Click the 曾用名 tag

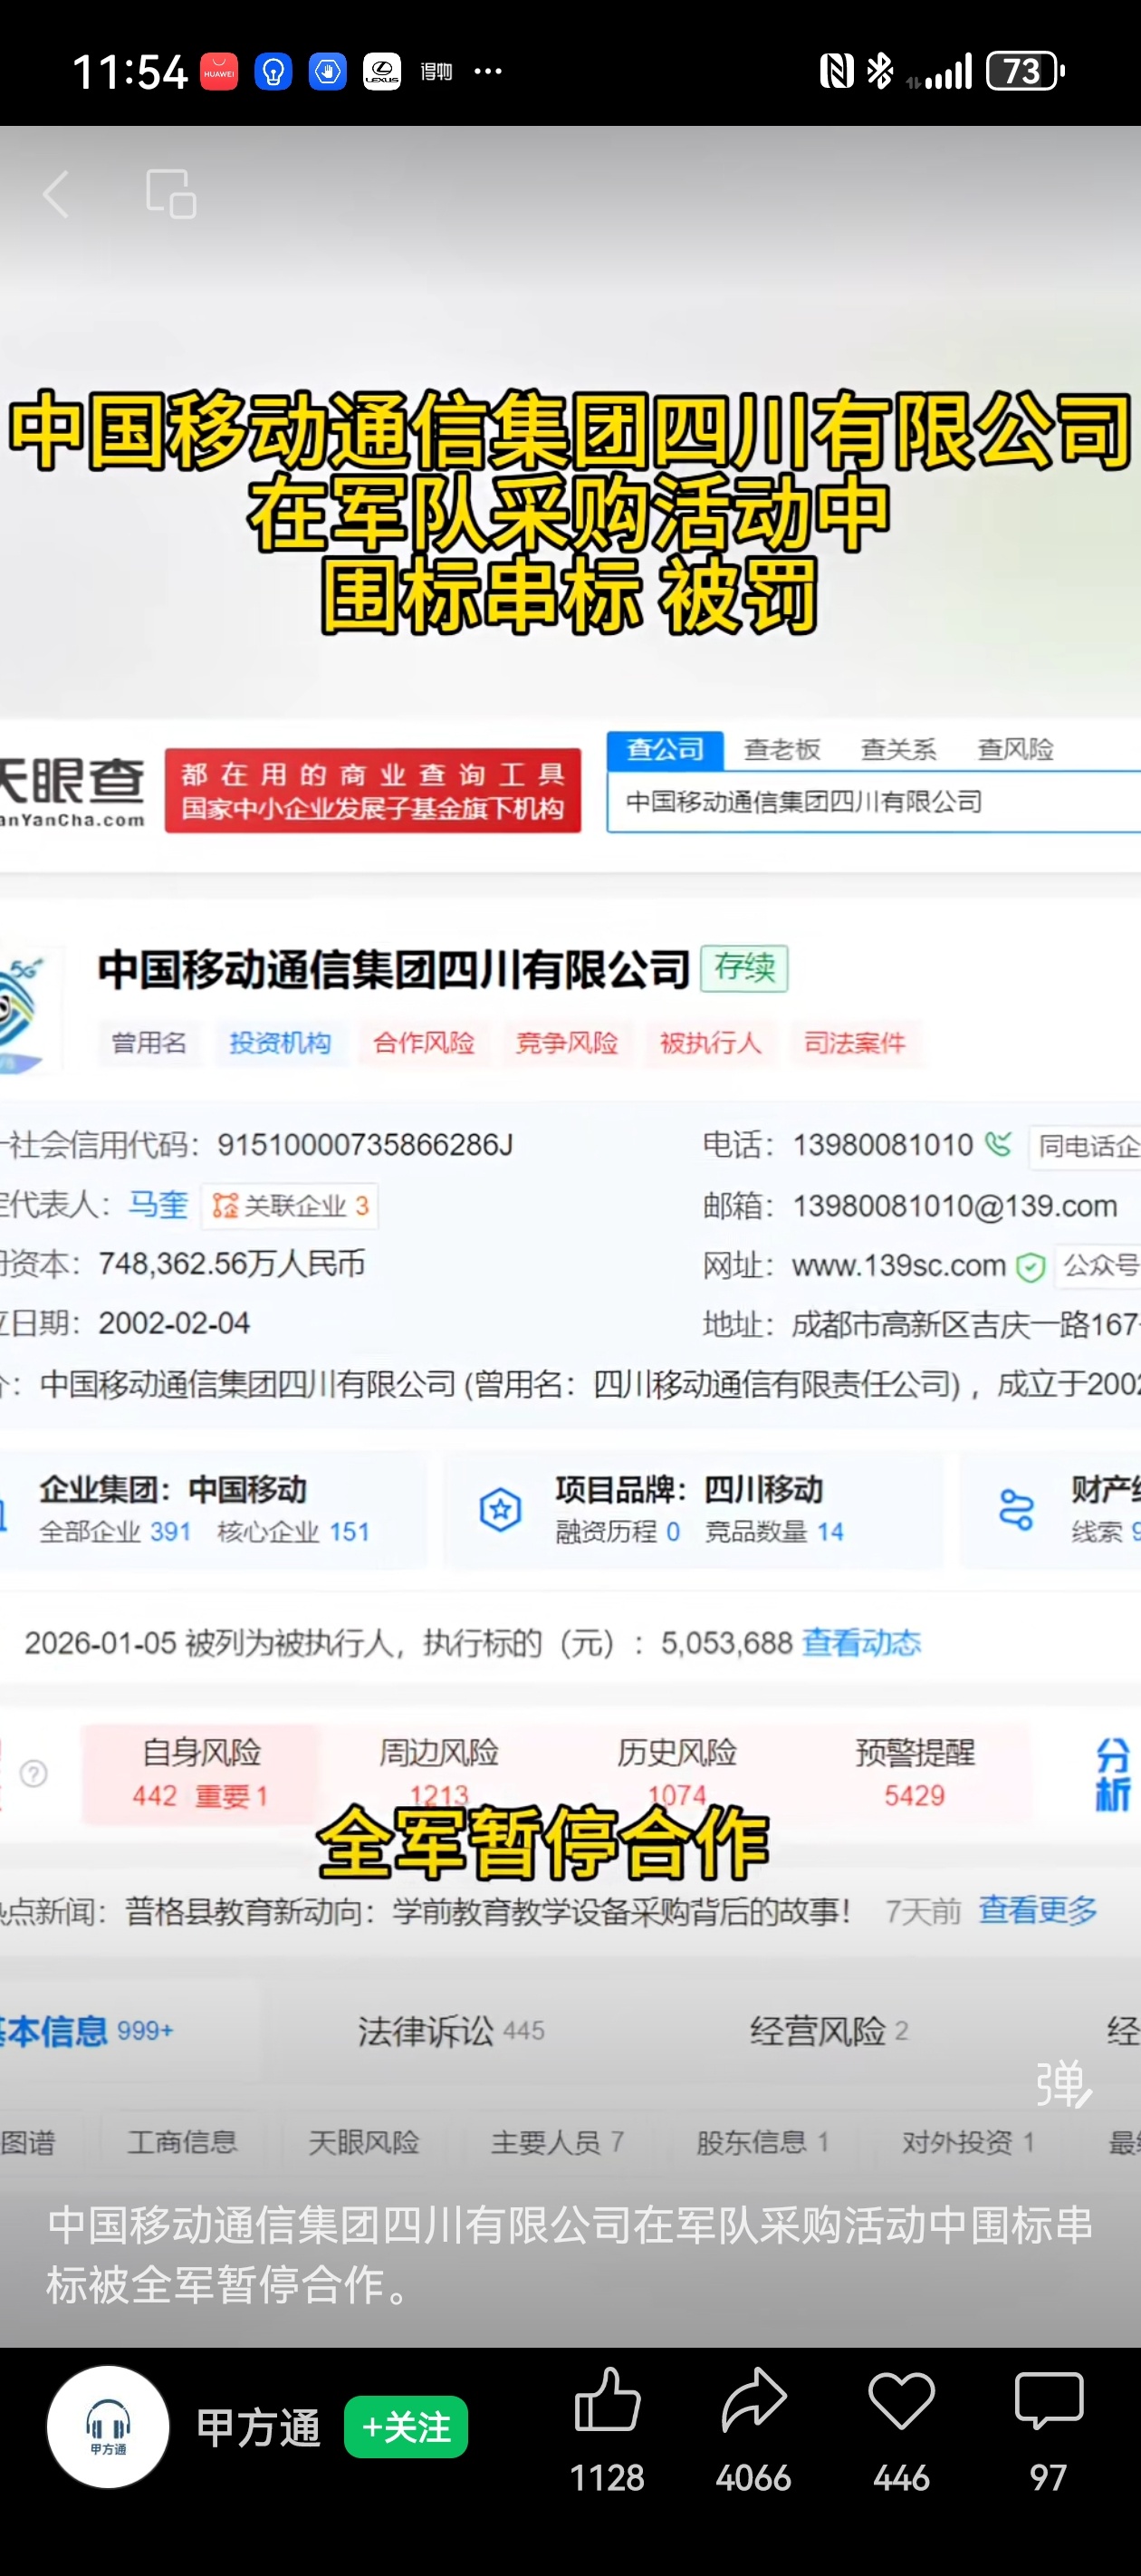(149, 1043)
